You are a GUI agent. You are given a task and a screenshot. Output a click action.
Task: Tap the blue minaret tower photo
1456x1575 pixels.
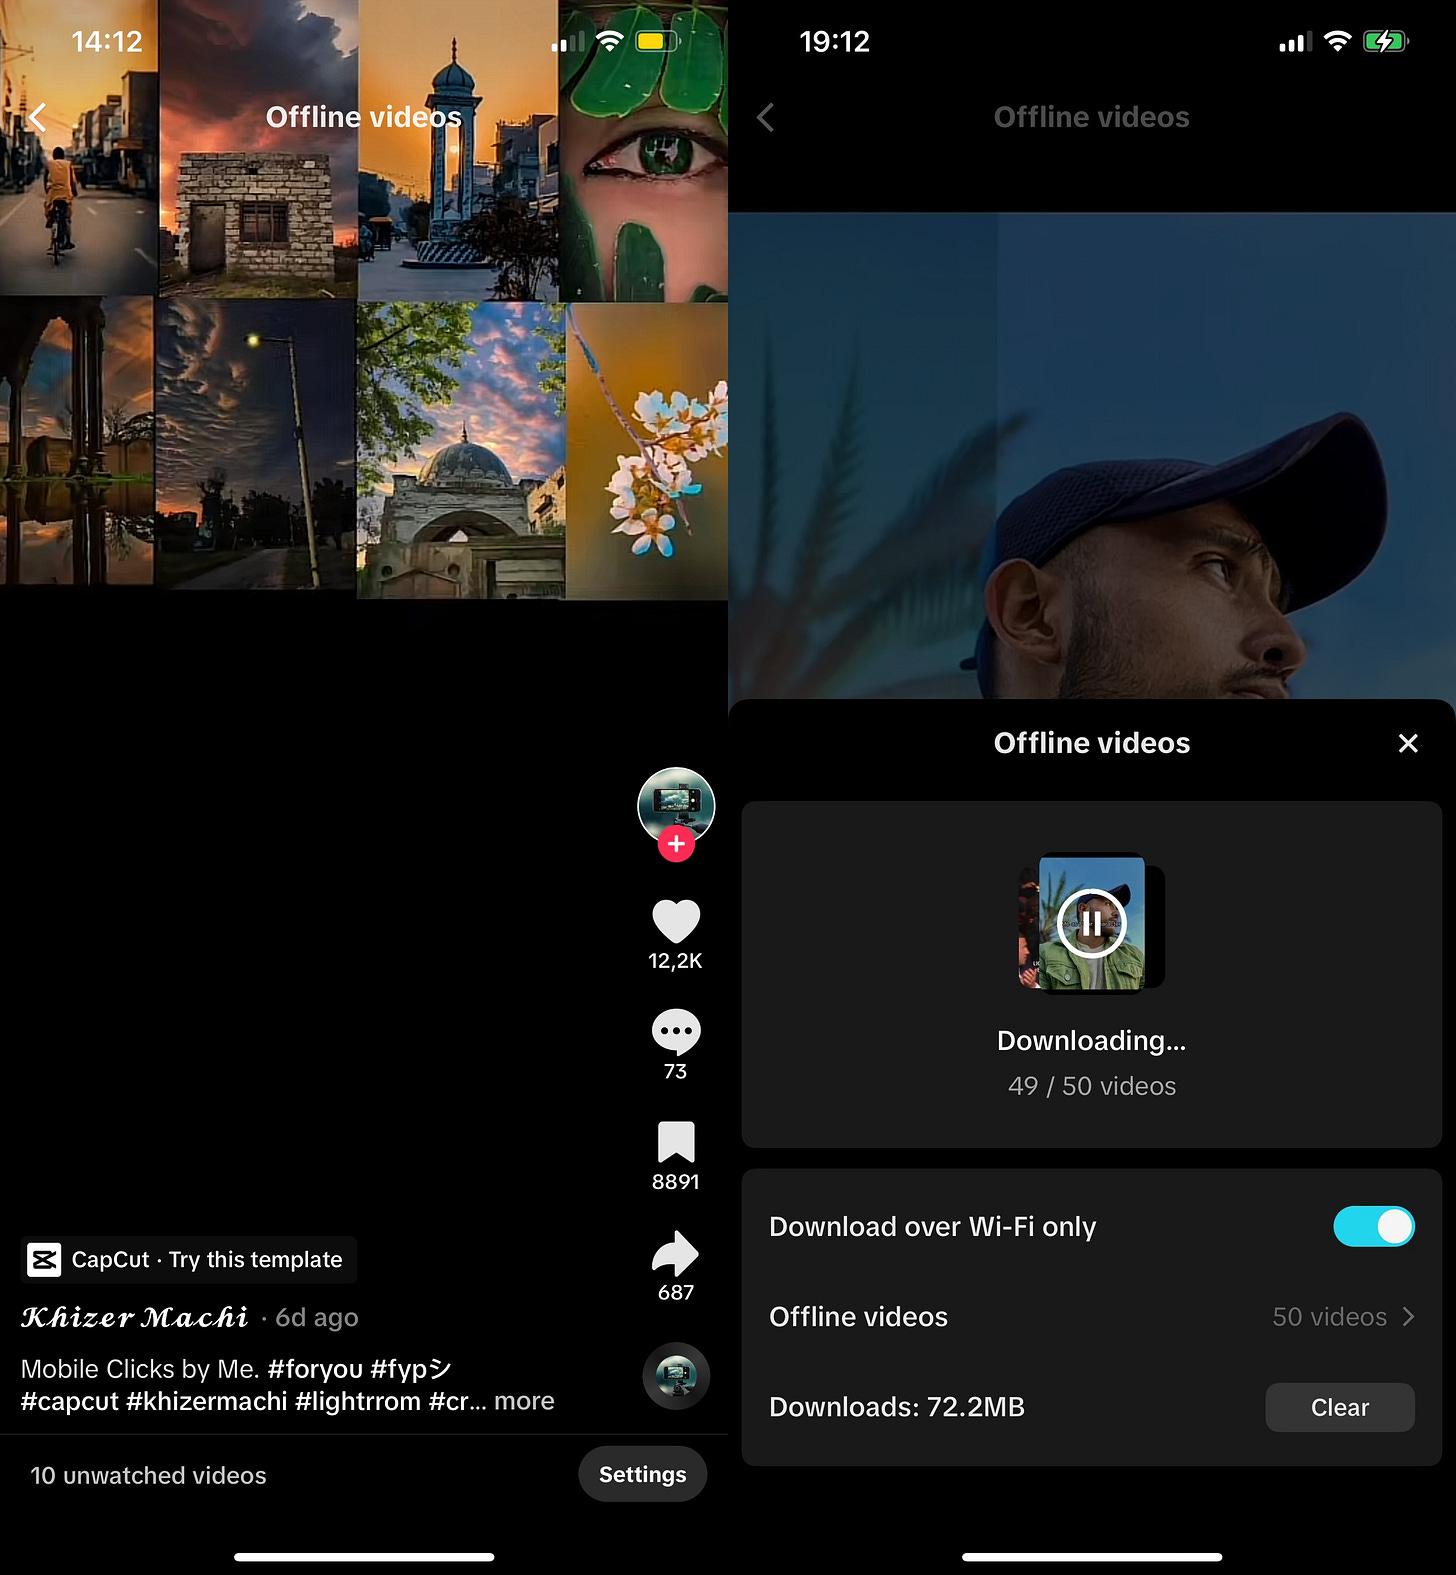coord(458,150)
